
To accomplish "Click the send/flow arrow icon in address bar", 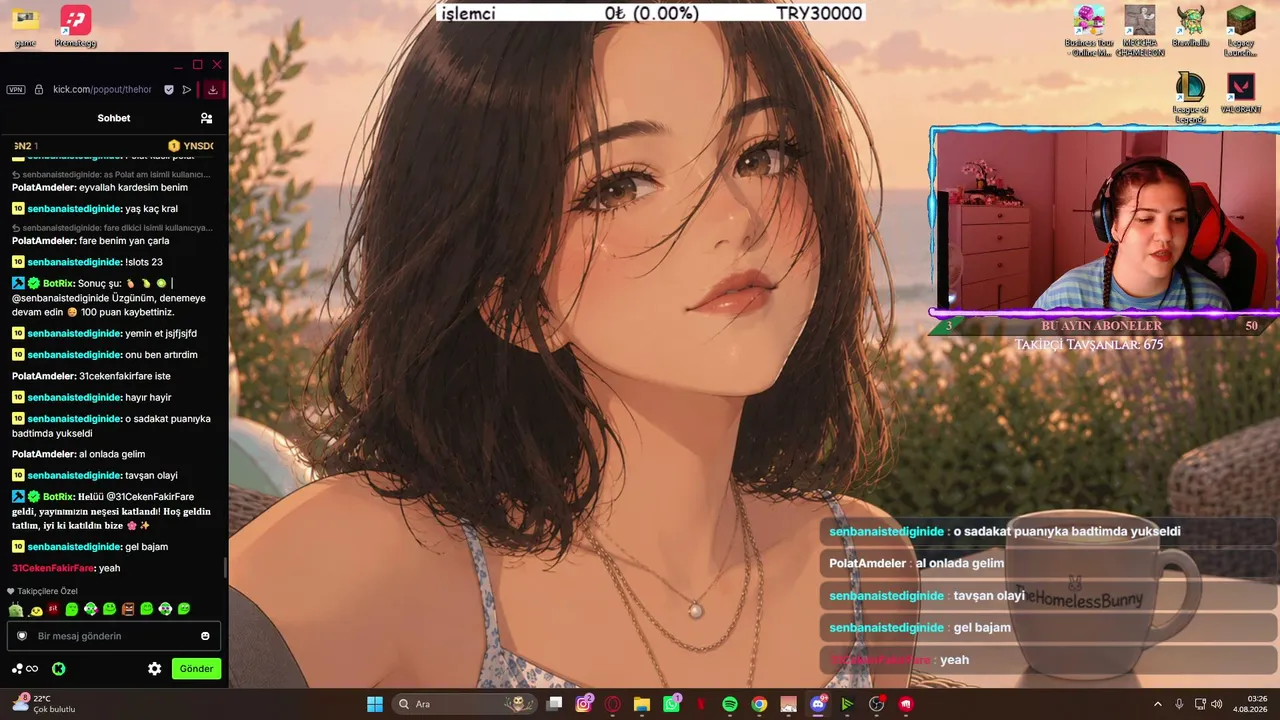I will [x=187, y=89].
